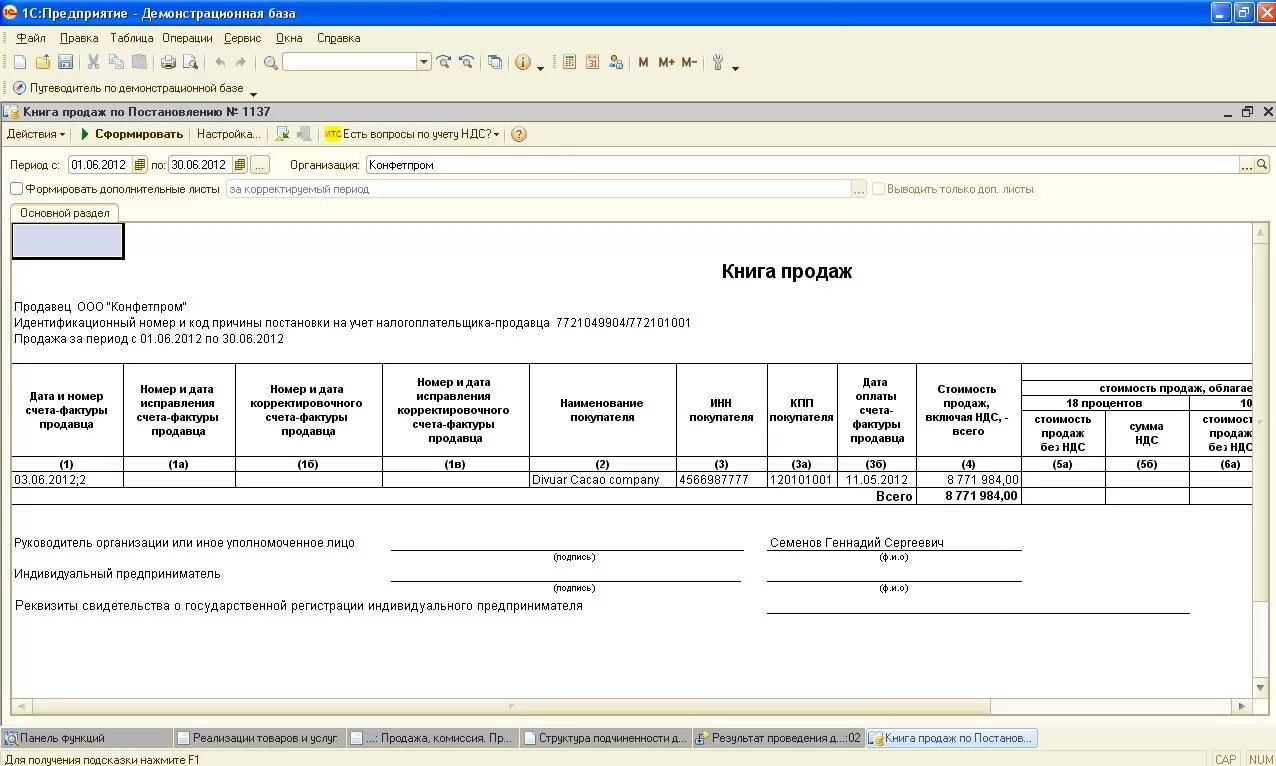Select the Основной раздел tab
This screenshot has height=766, width=1276.
(x=65, y=213)
